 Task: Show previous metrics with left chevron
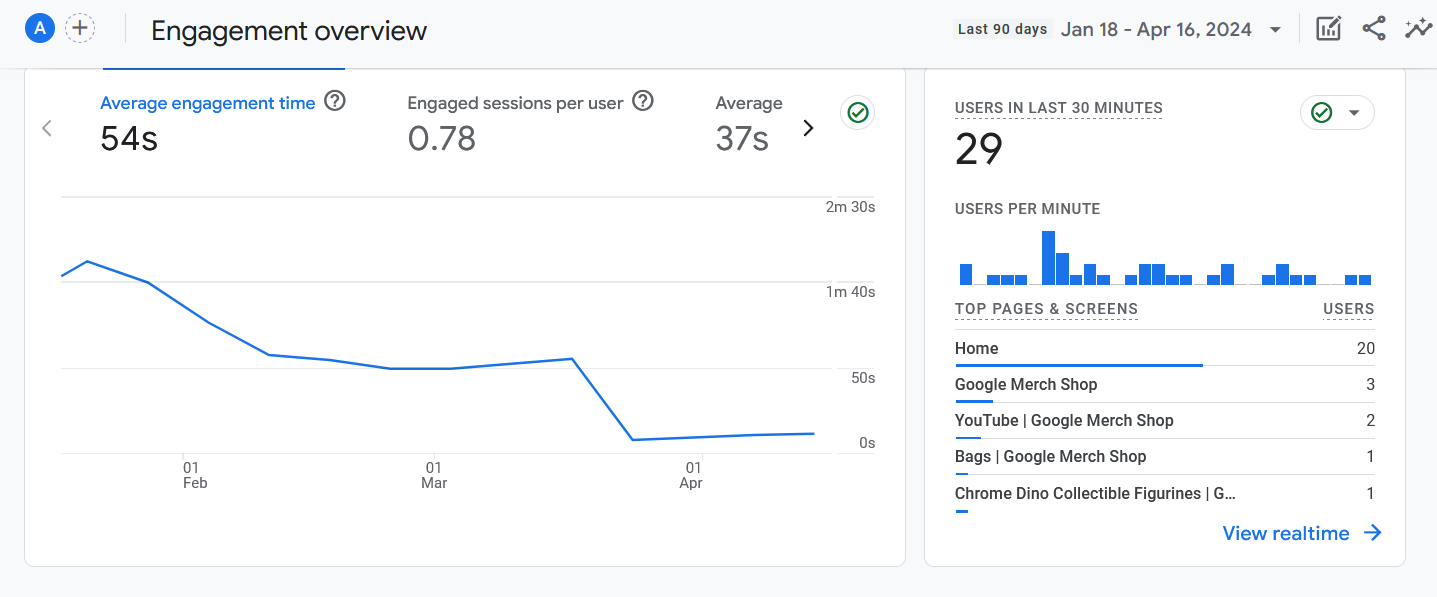coord(46,128)
